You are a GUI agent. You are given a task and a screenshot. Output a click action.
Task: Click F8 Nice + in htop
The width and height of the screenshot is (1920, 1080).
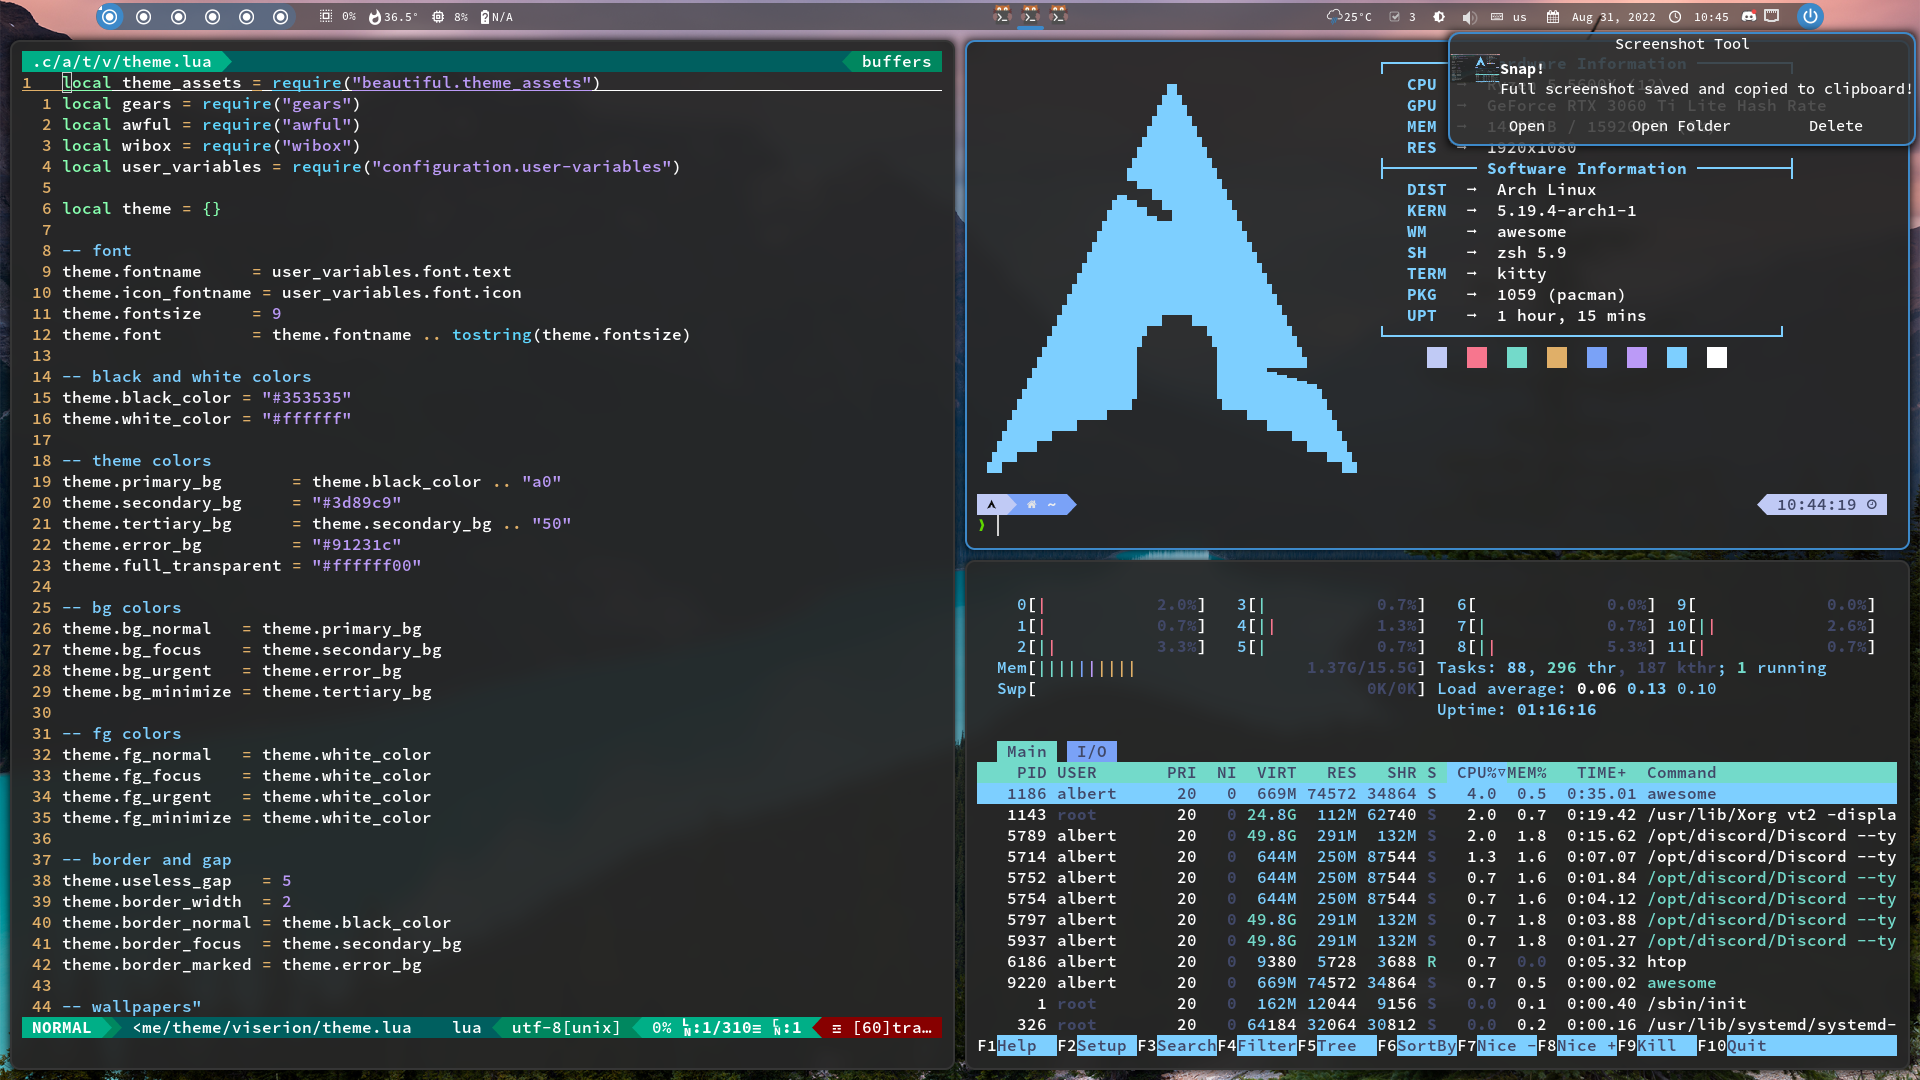tap(1576, 1045)
